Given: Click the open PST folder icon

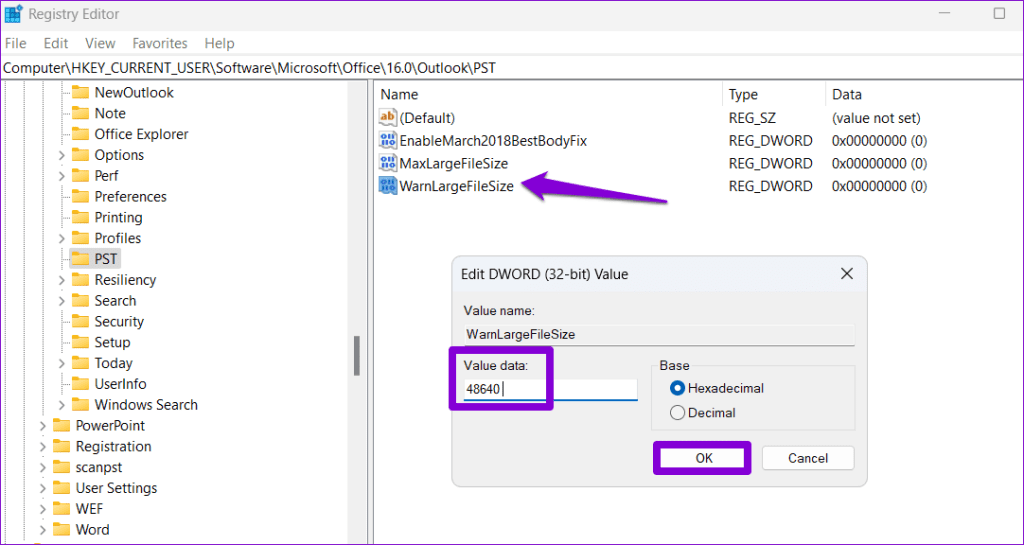Looking at the screenshot, I should click(80, 259).
